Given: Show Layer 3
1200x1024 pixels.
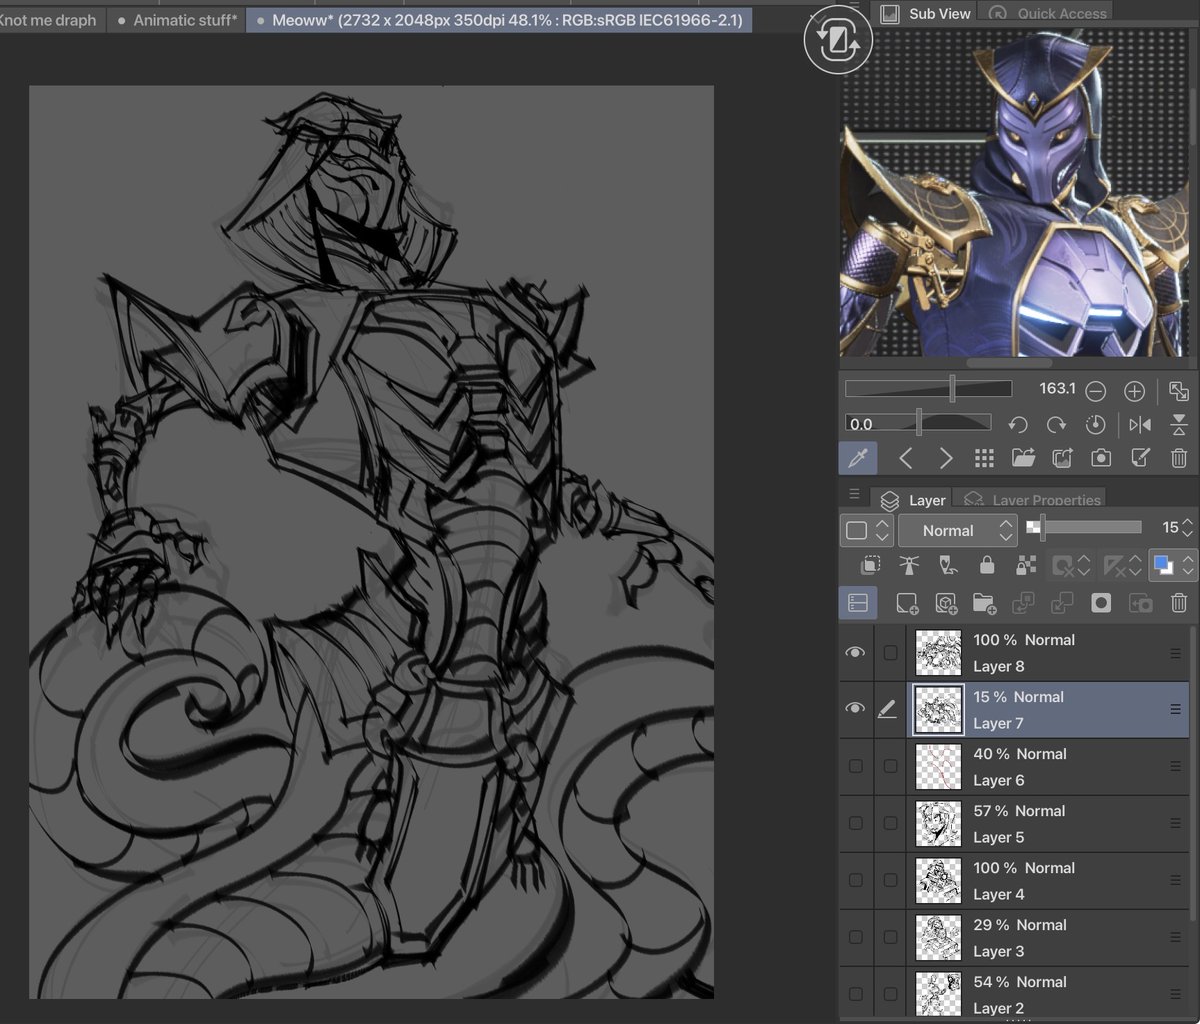Looking at the screenshot, I should tap(855, 938).
